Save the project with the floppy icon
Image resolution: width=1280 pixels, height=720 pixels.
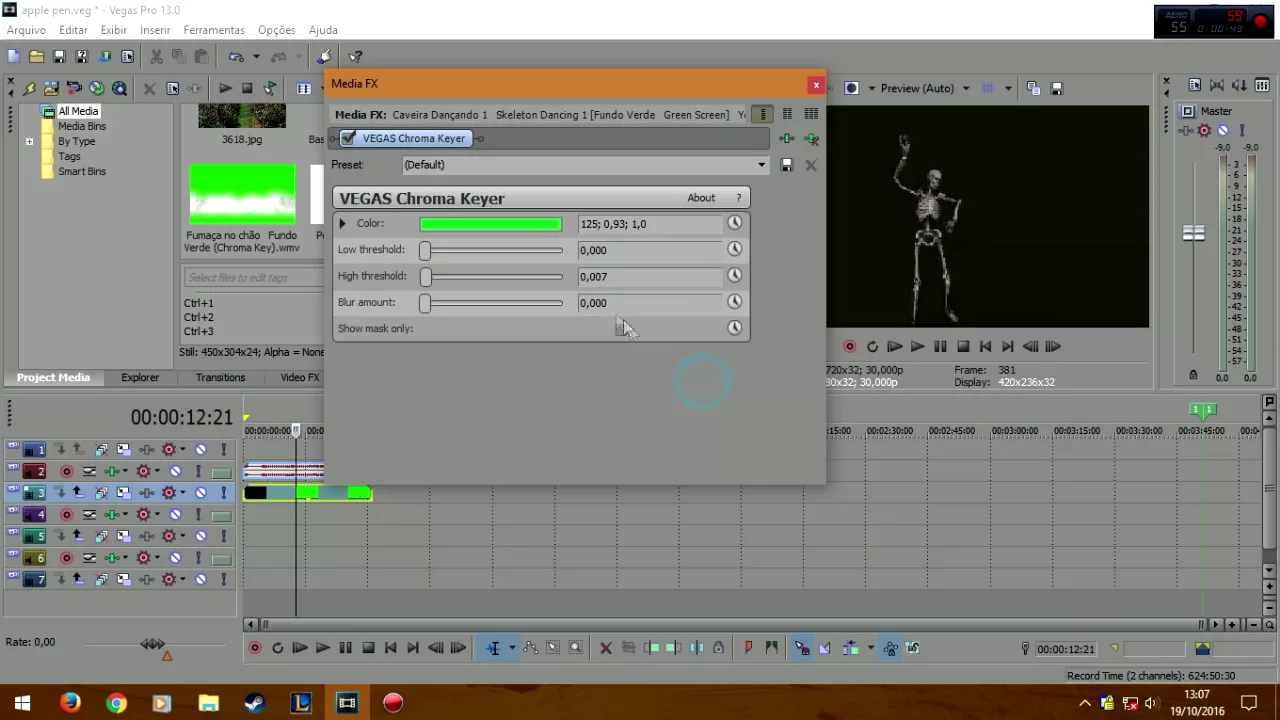59,57
